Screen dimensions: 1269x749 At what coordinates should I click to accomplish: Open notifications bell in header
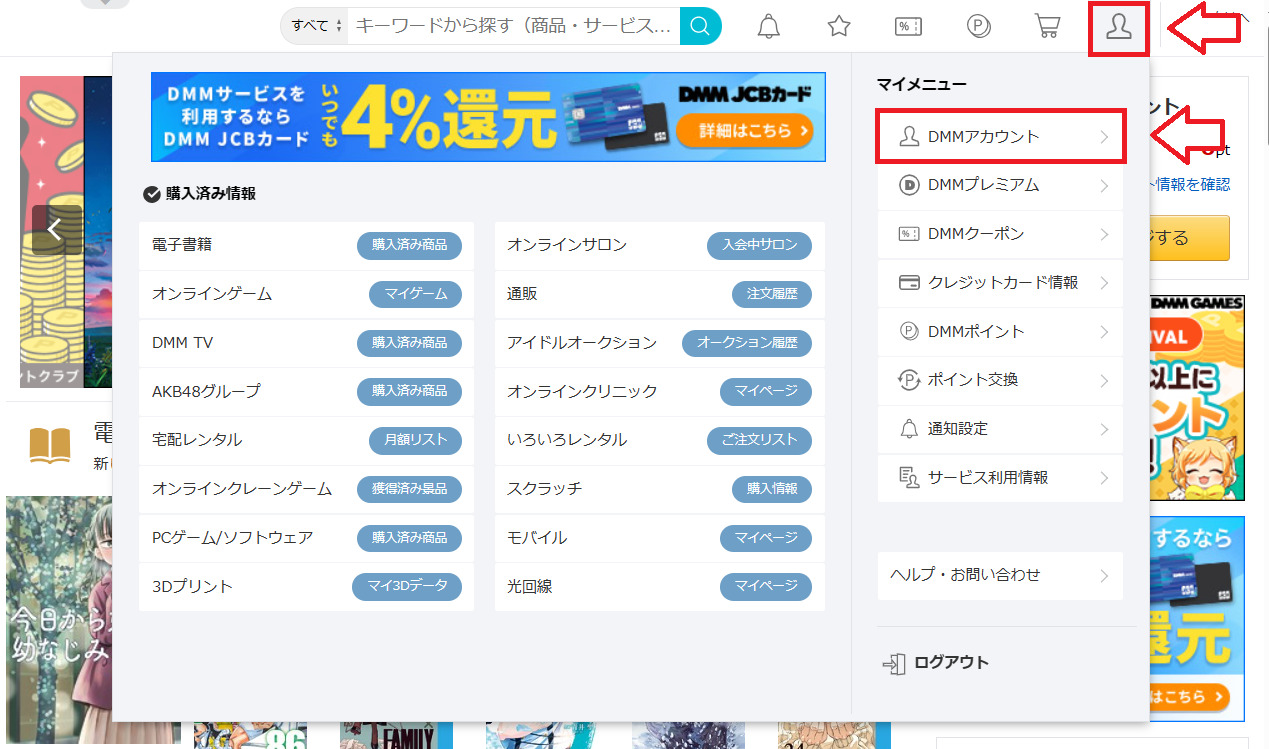768,27
